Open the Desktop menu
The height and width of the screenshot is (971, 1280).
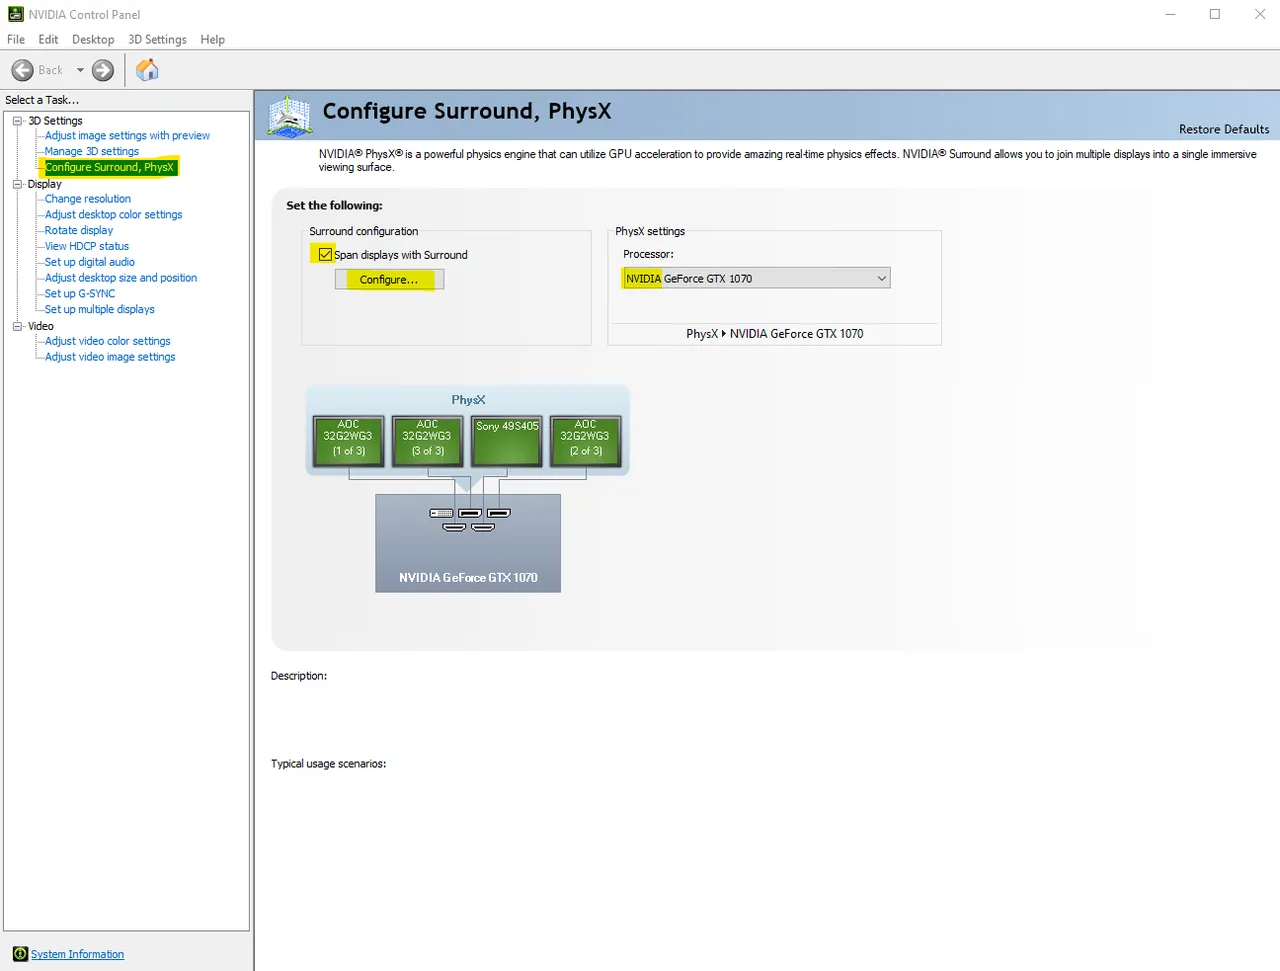coord(93,39)
